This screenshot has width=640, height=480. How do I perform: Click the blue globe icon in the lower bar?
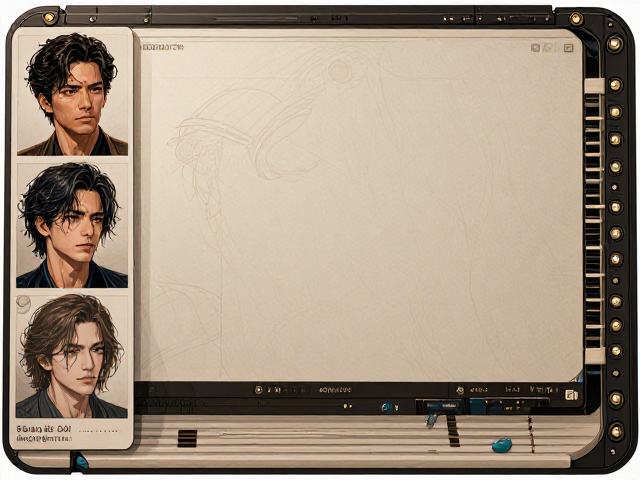386,407
